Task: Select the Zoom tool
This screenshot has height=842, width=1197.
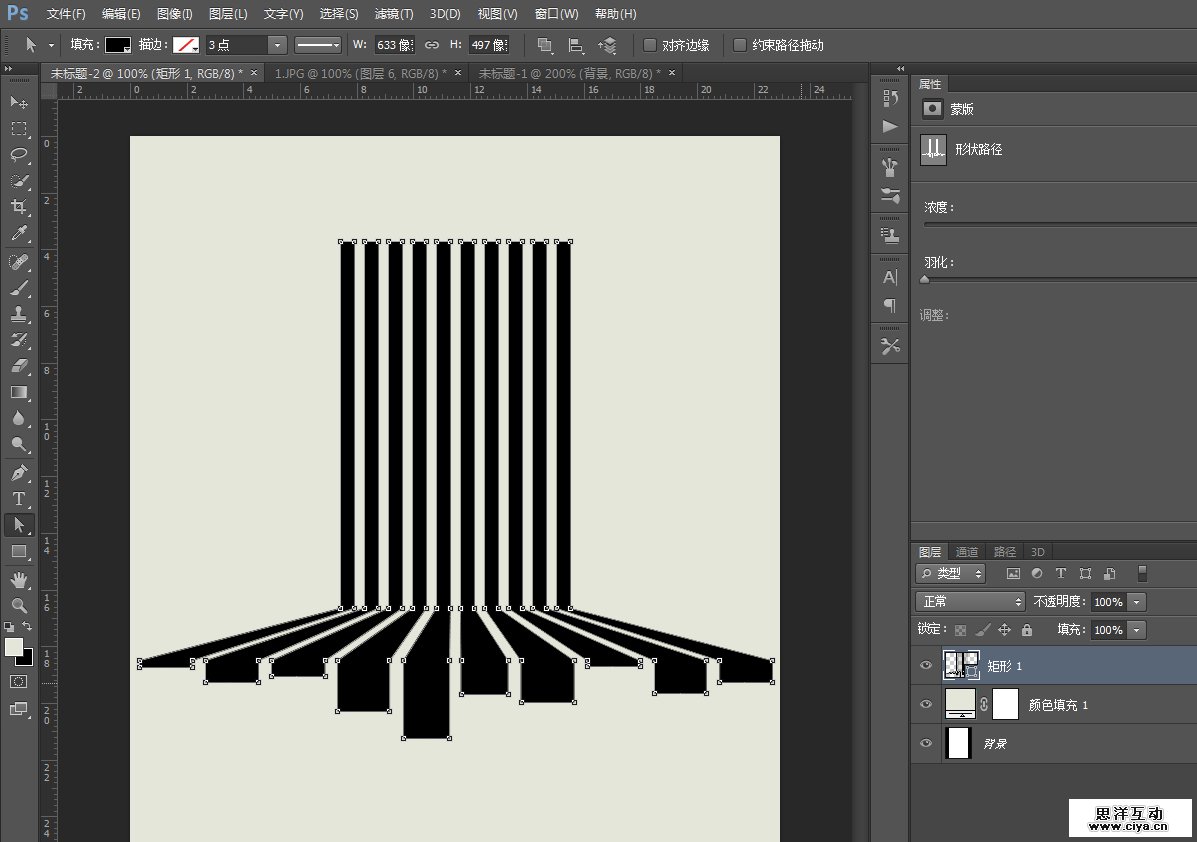Action: pyautogui.click(x=19, y=605)
